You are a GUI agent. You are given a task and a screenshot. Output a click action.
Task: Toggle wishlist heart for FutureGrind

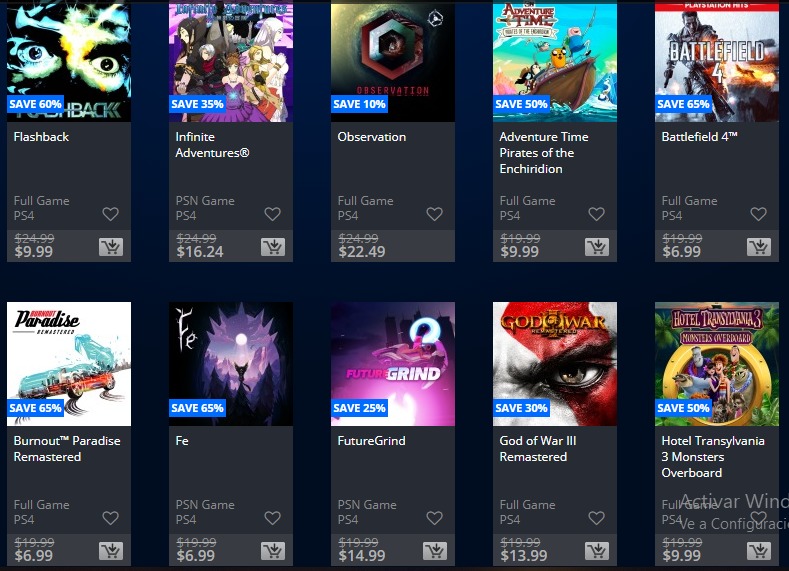tap(435, 518)
